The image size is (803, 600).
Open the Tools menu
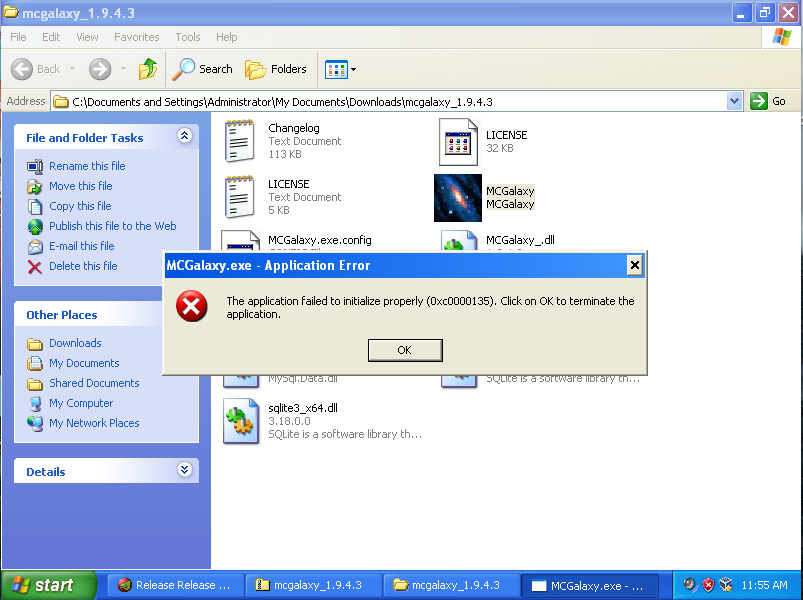[x=187, y=37]
